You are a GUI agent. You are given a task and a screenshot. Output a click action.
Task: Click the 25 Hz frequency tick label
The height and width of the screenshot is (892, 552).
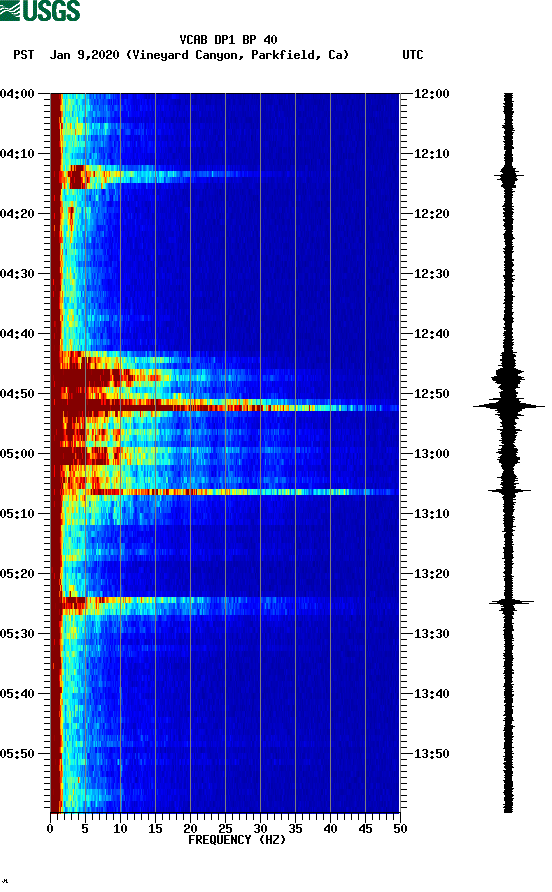pyautogui.click(x=225, y=829)
